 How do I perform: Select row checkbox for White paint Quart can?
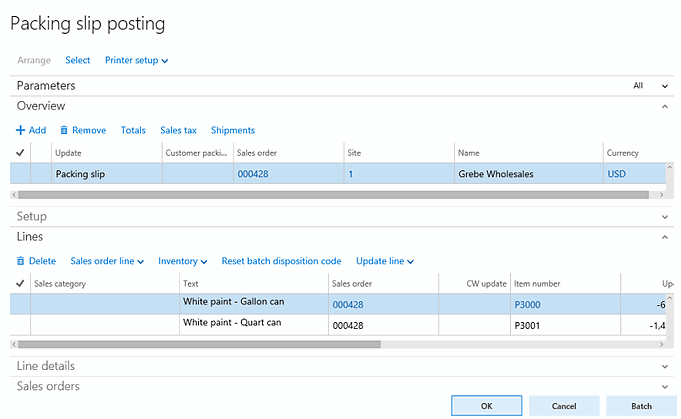point(20,325)
